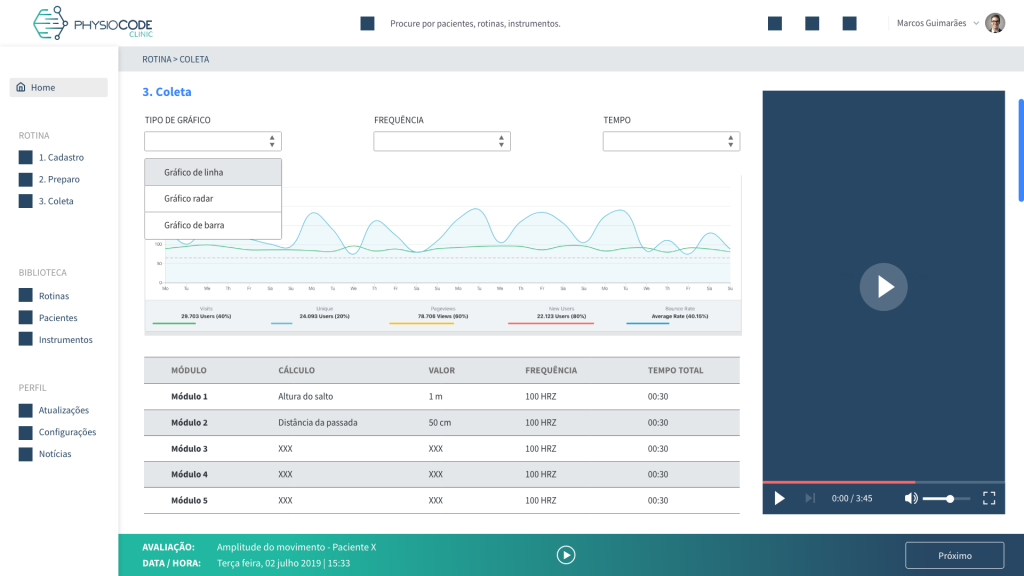Screen dimensions: 1024x576
Task: Expand the Frequência dropdown
Action: [x=442, y=142]
